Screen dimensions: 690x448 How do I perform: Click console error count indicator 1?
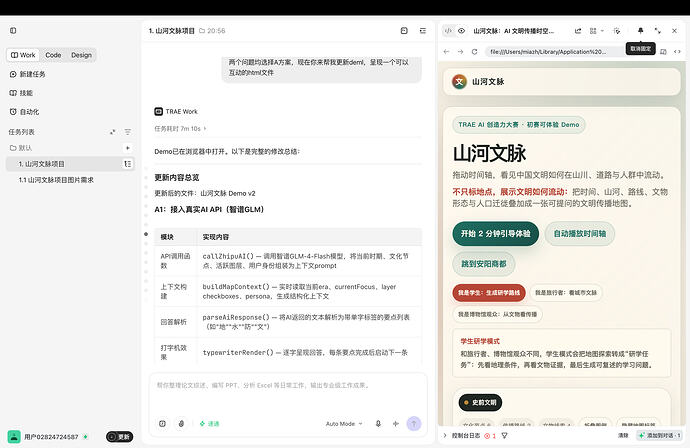(x=490, y=436)
